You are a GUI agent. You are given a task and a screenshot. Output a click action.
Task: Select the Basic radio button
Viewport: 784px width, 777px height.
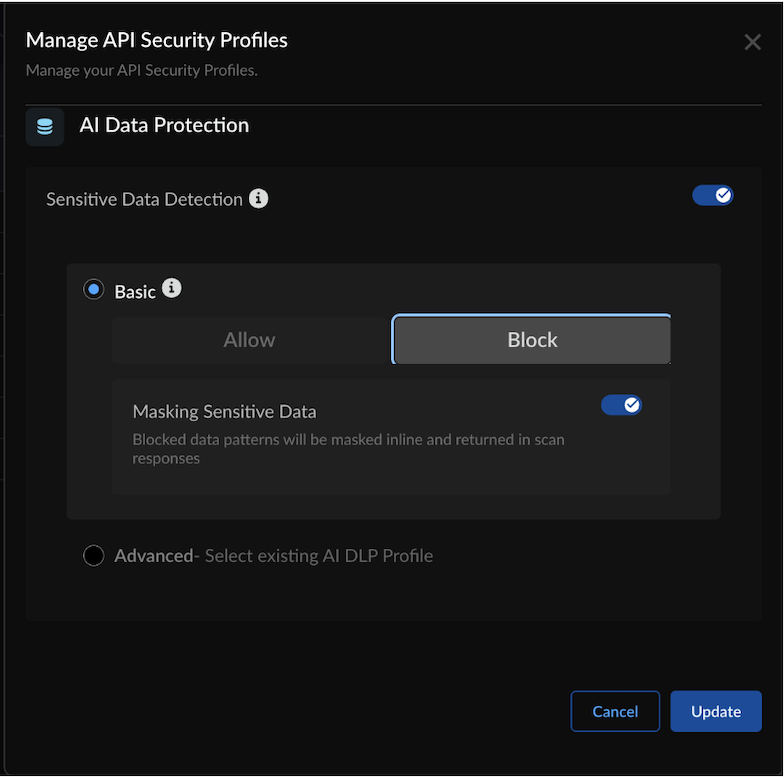coord(94,290)
